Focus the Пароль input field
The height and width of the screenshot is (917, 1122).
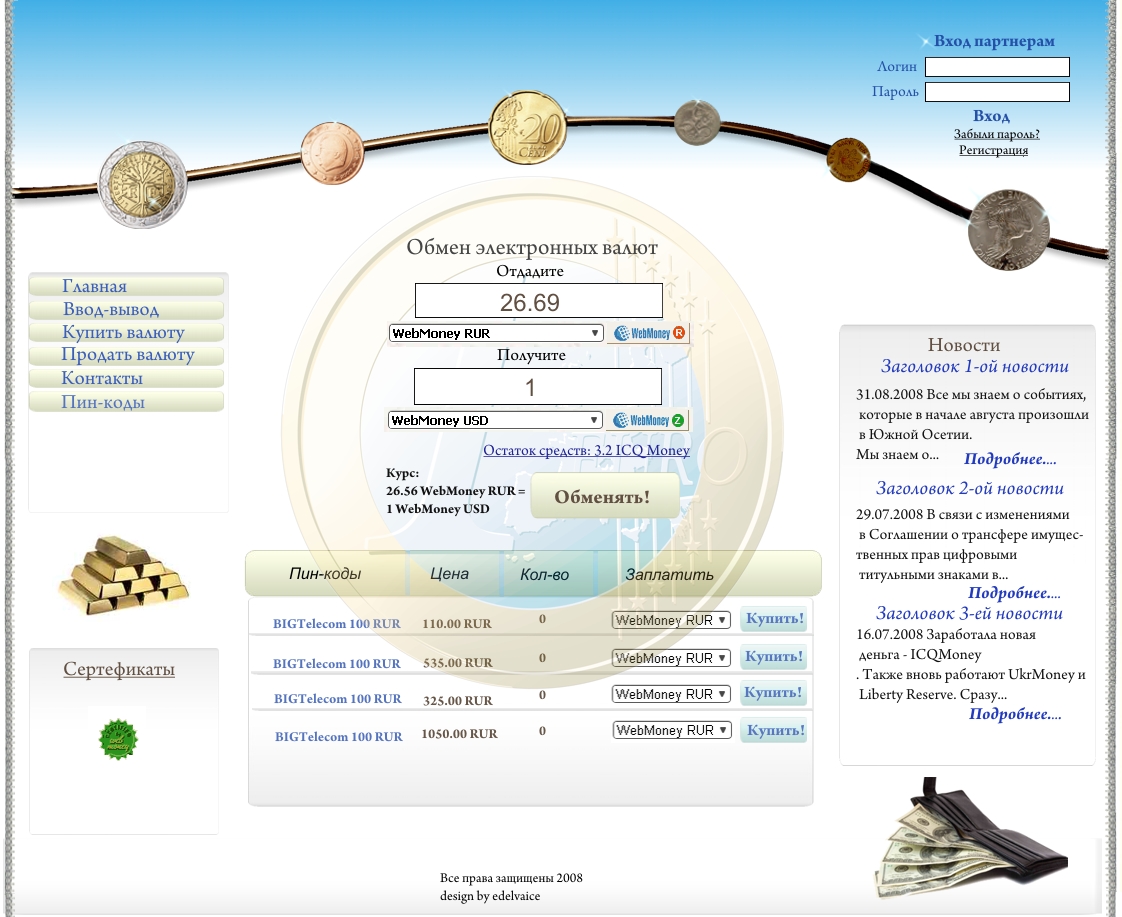[997, 92]
